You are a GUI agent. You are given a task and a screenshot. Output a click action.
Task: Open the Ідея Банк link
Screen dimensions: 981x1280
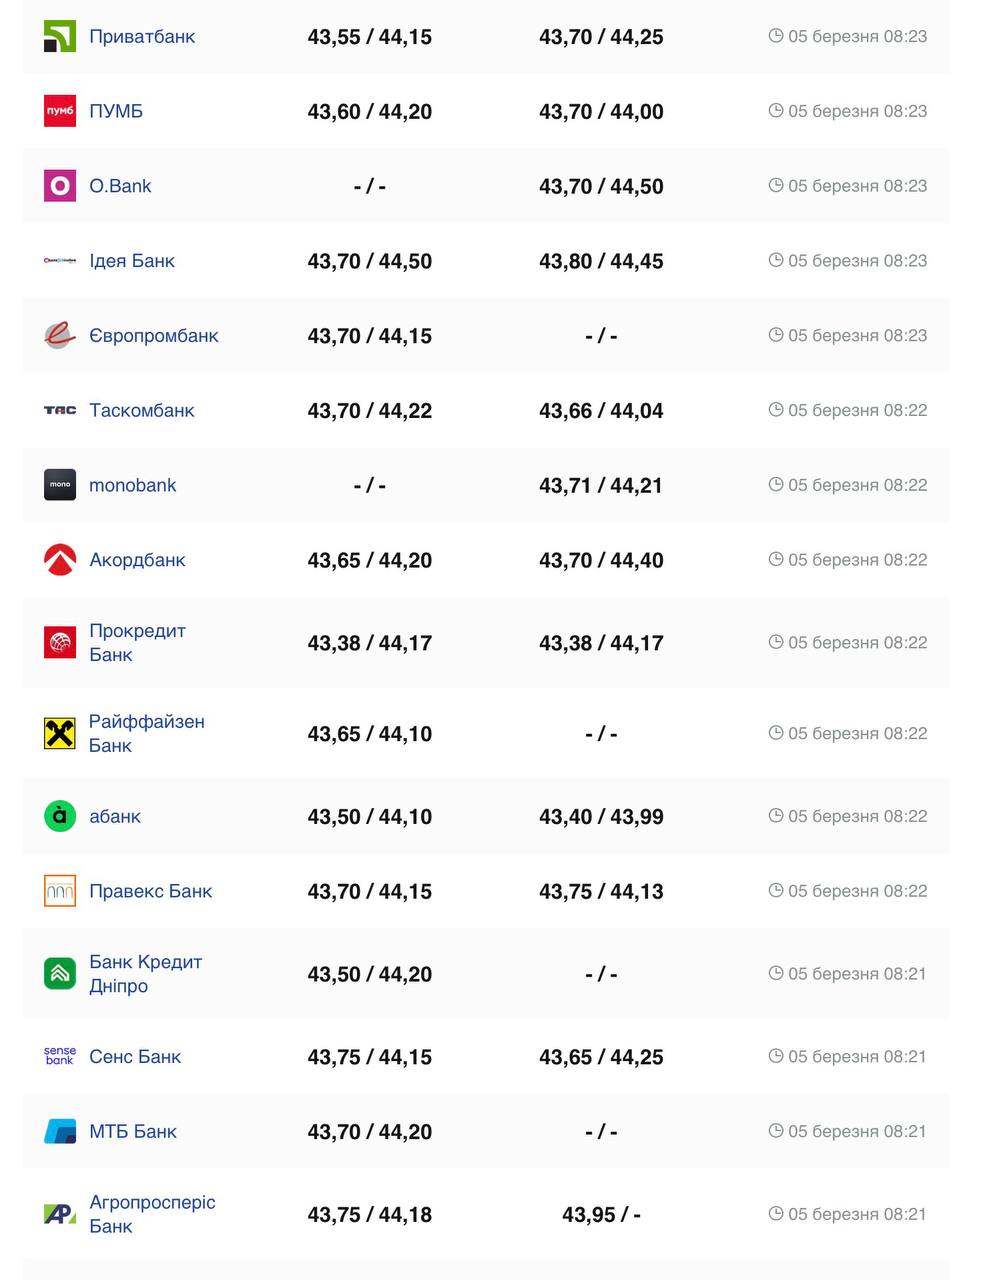(x=132, y=261)
